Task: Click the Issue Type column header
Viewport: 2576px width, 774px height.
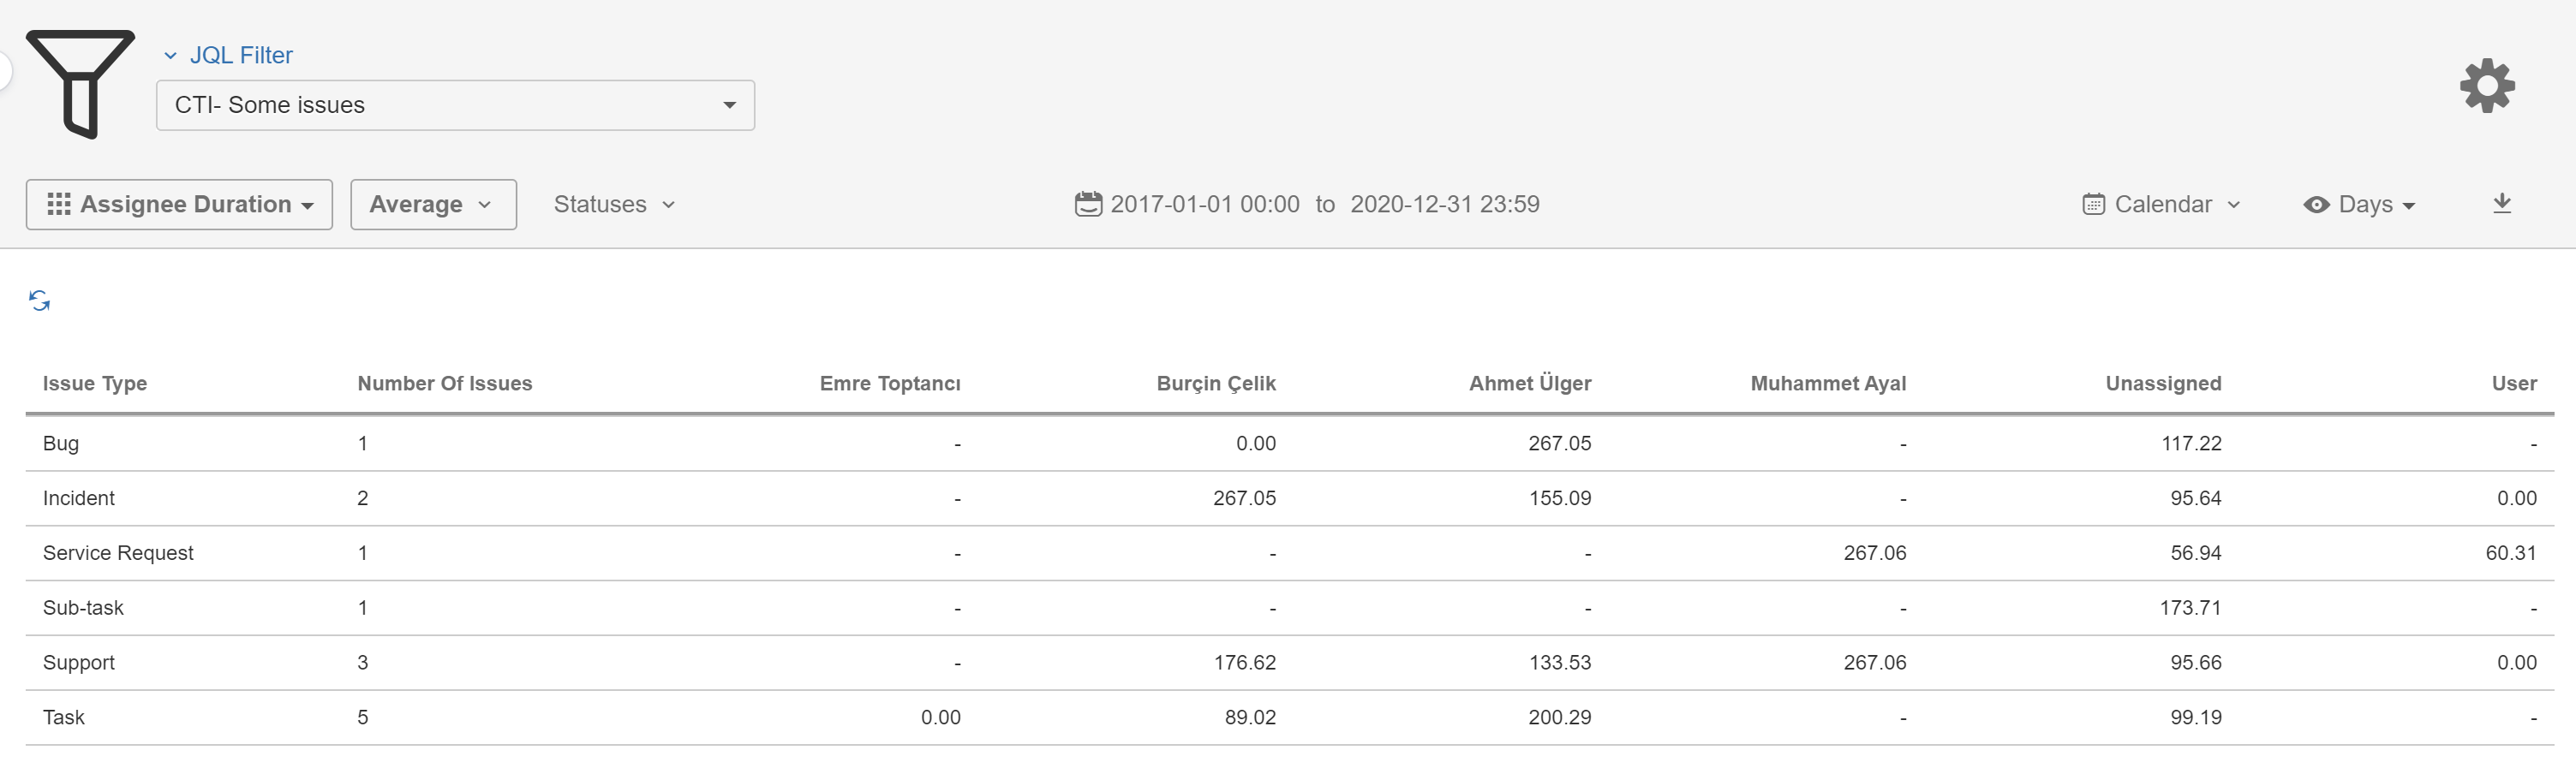Action: click(95, 383)
